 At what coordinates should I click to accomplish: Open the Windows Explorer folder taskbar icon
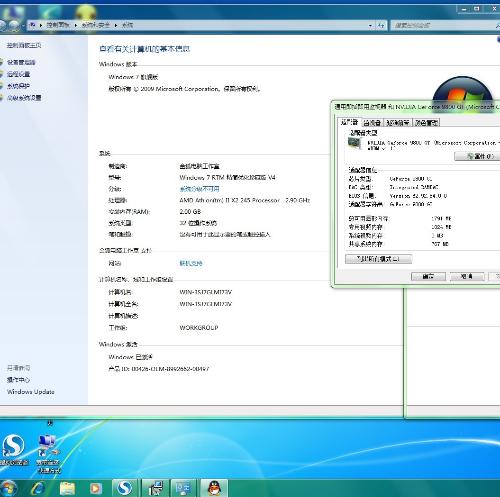coord(67,489)
